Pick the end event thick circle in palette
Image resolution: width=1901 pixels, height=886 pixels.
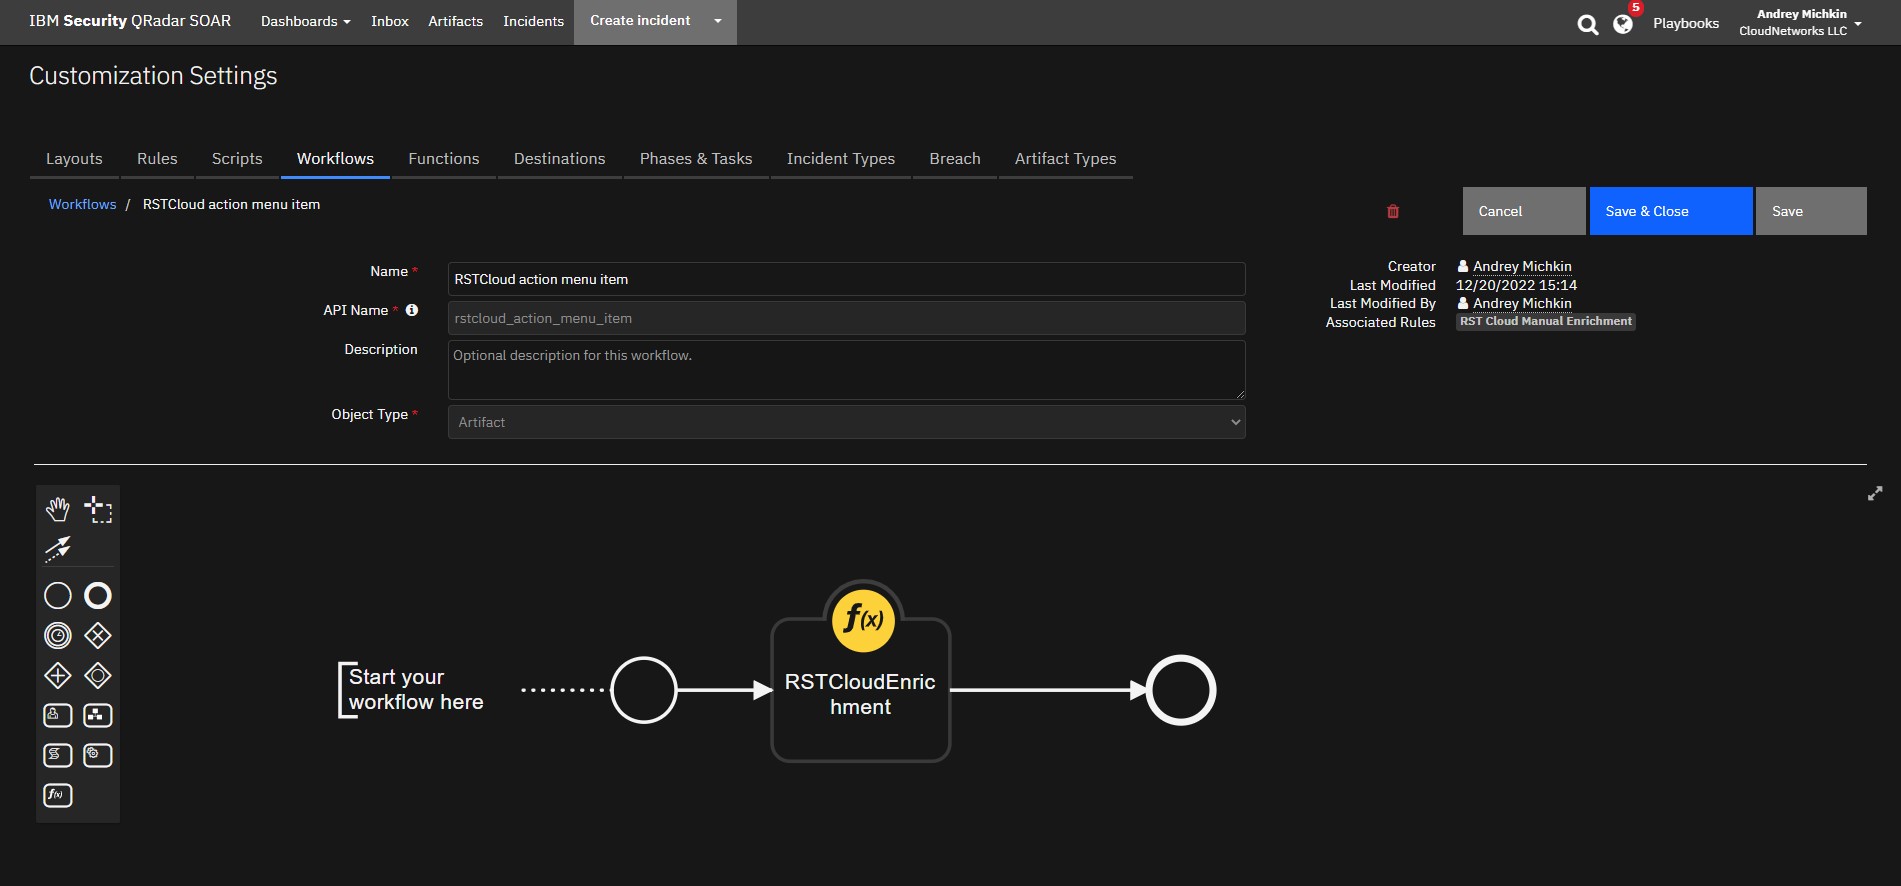point(98,596)
